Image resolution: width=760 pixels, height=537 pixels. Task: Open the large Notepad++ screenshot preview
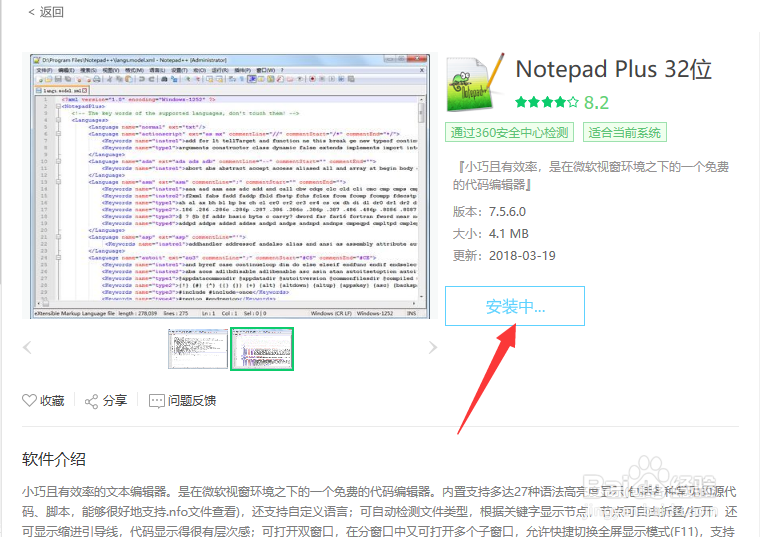point(230,186)
